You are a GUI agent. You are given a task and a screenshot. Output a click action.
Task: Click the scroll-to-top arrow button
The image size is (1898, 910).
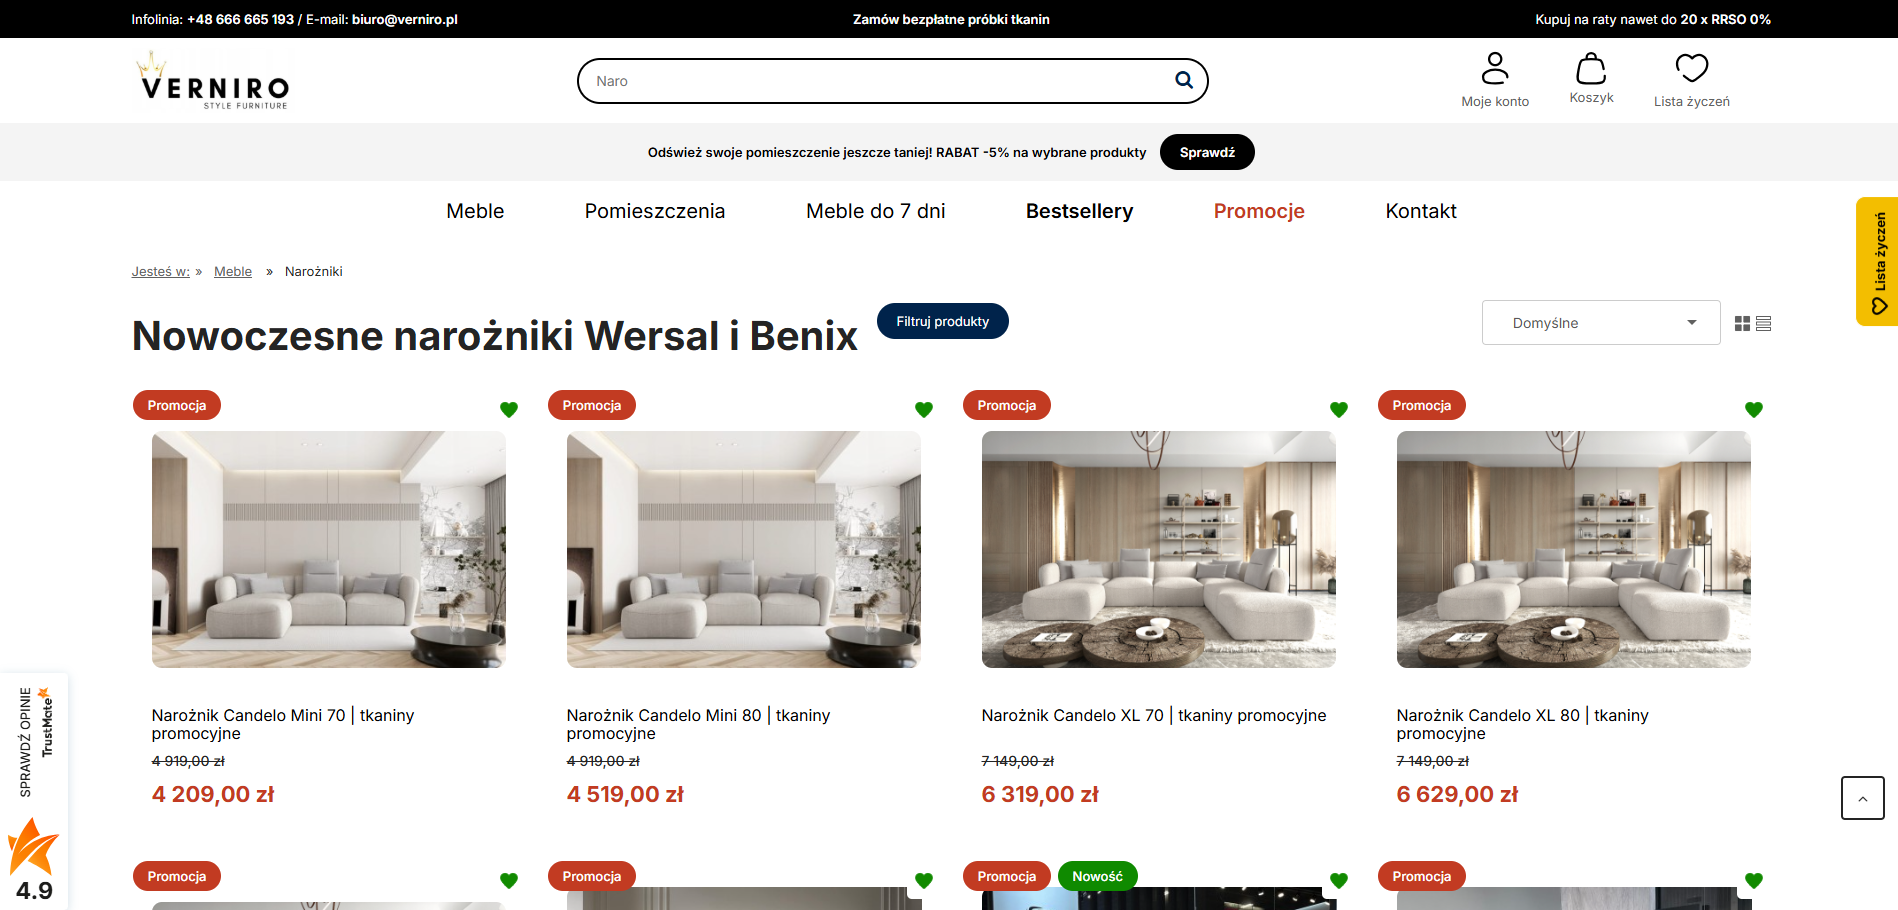[1862, 798]
